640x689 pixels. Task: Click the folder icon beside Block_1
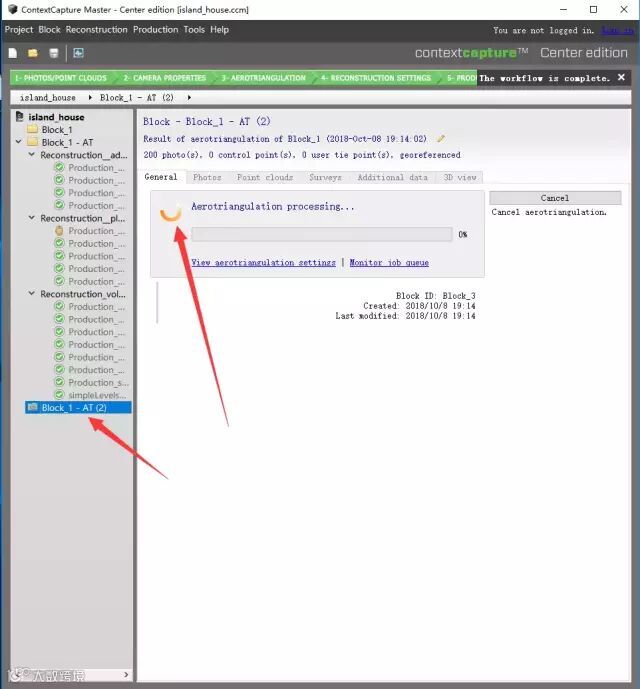point(32,129)
